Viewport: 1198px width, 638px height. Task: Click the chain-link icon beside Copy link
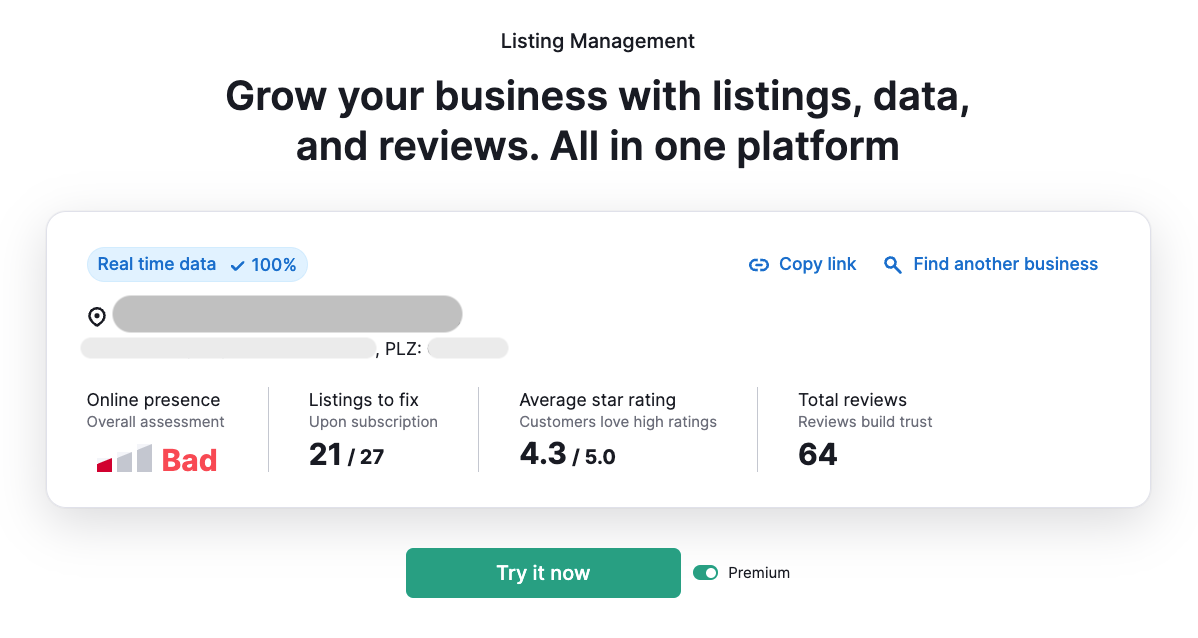pyautogui.click(x=760, y=264)
